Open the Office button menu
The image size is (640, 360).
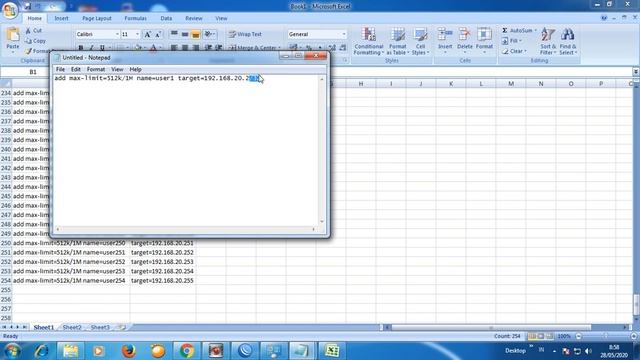(10, 10)
